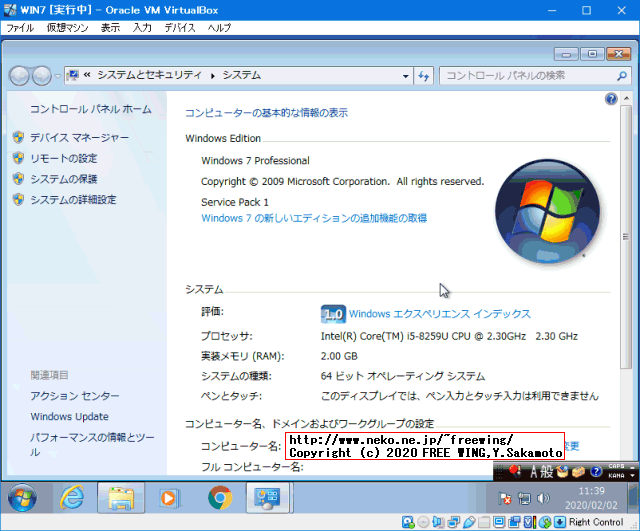Expand the breadcrumb arrow before システム
Image resolution: width=640 pixels, height=531 pixels.
(213, 76)
